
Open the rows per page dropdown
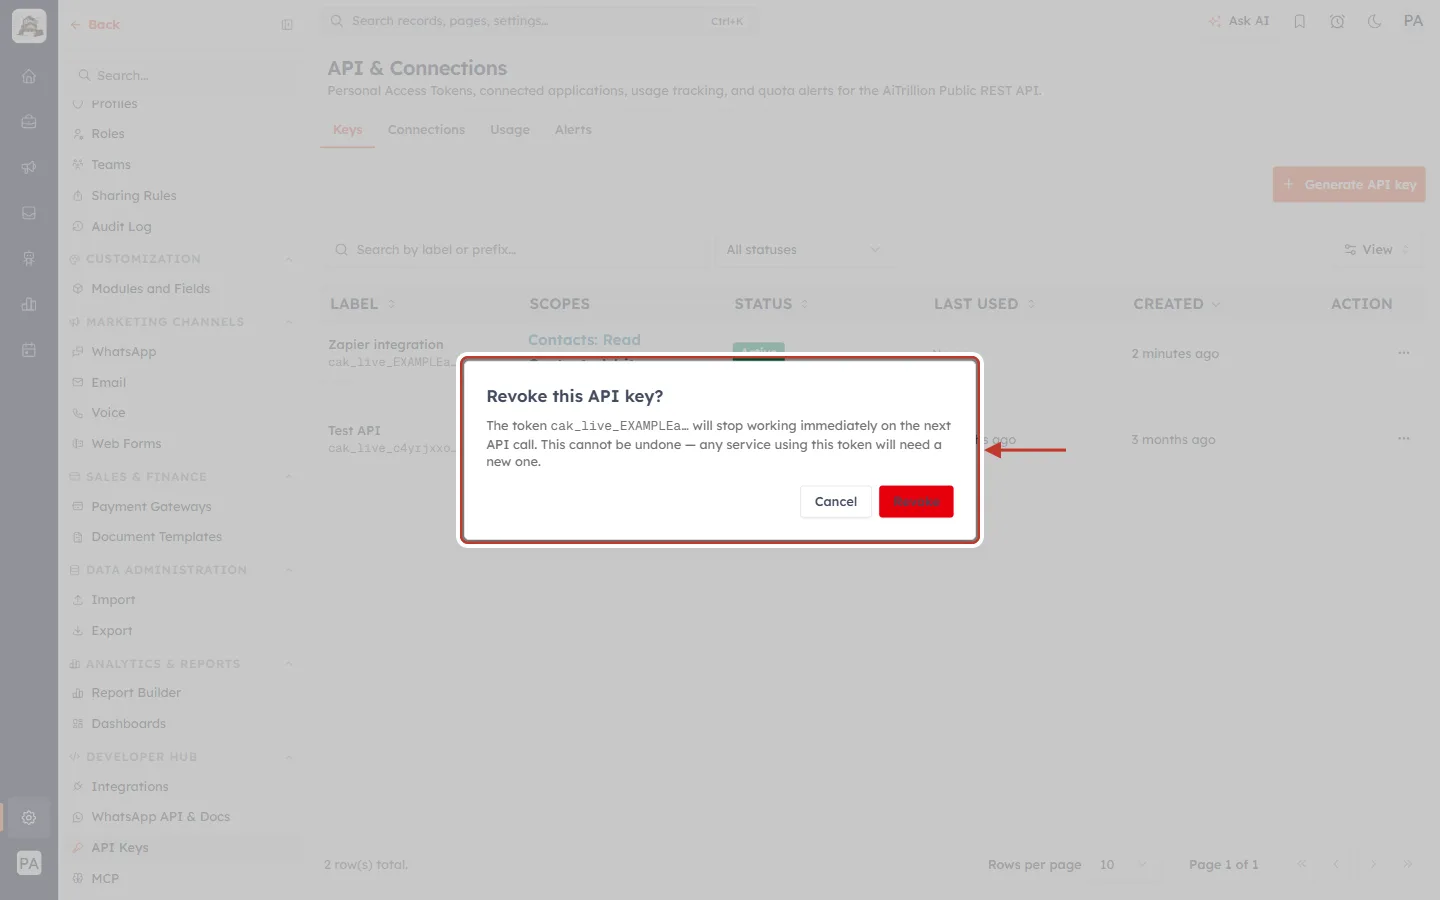pos(1123,865)
